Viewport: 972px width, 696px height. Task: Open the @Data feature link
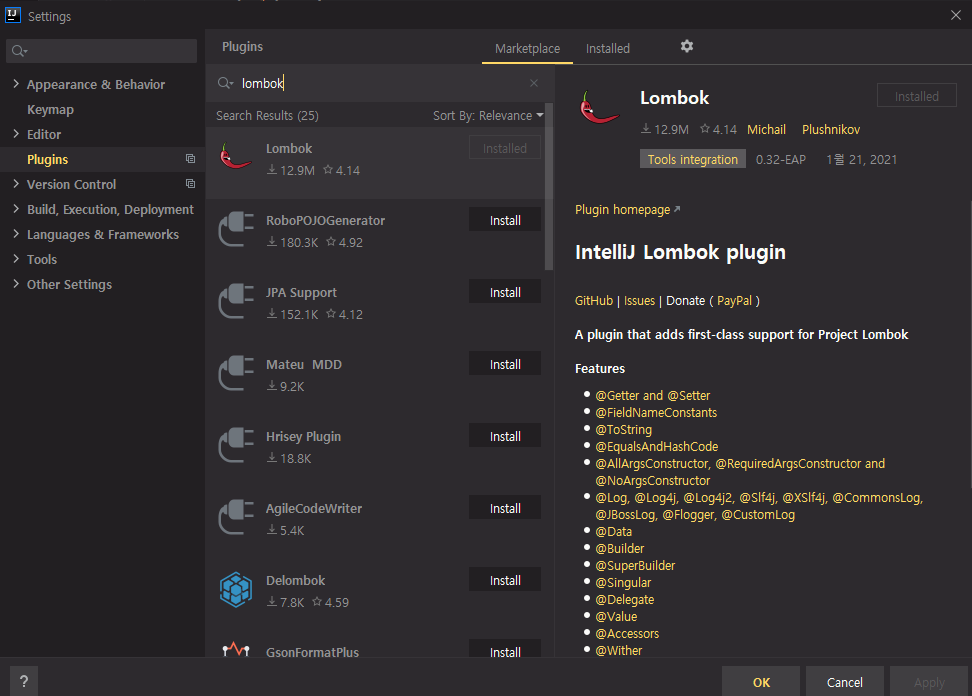pyautogui.click(x=613, y=532)
